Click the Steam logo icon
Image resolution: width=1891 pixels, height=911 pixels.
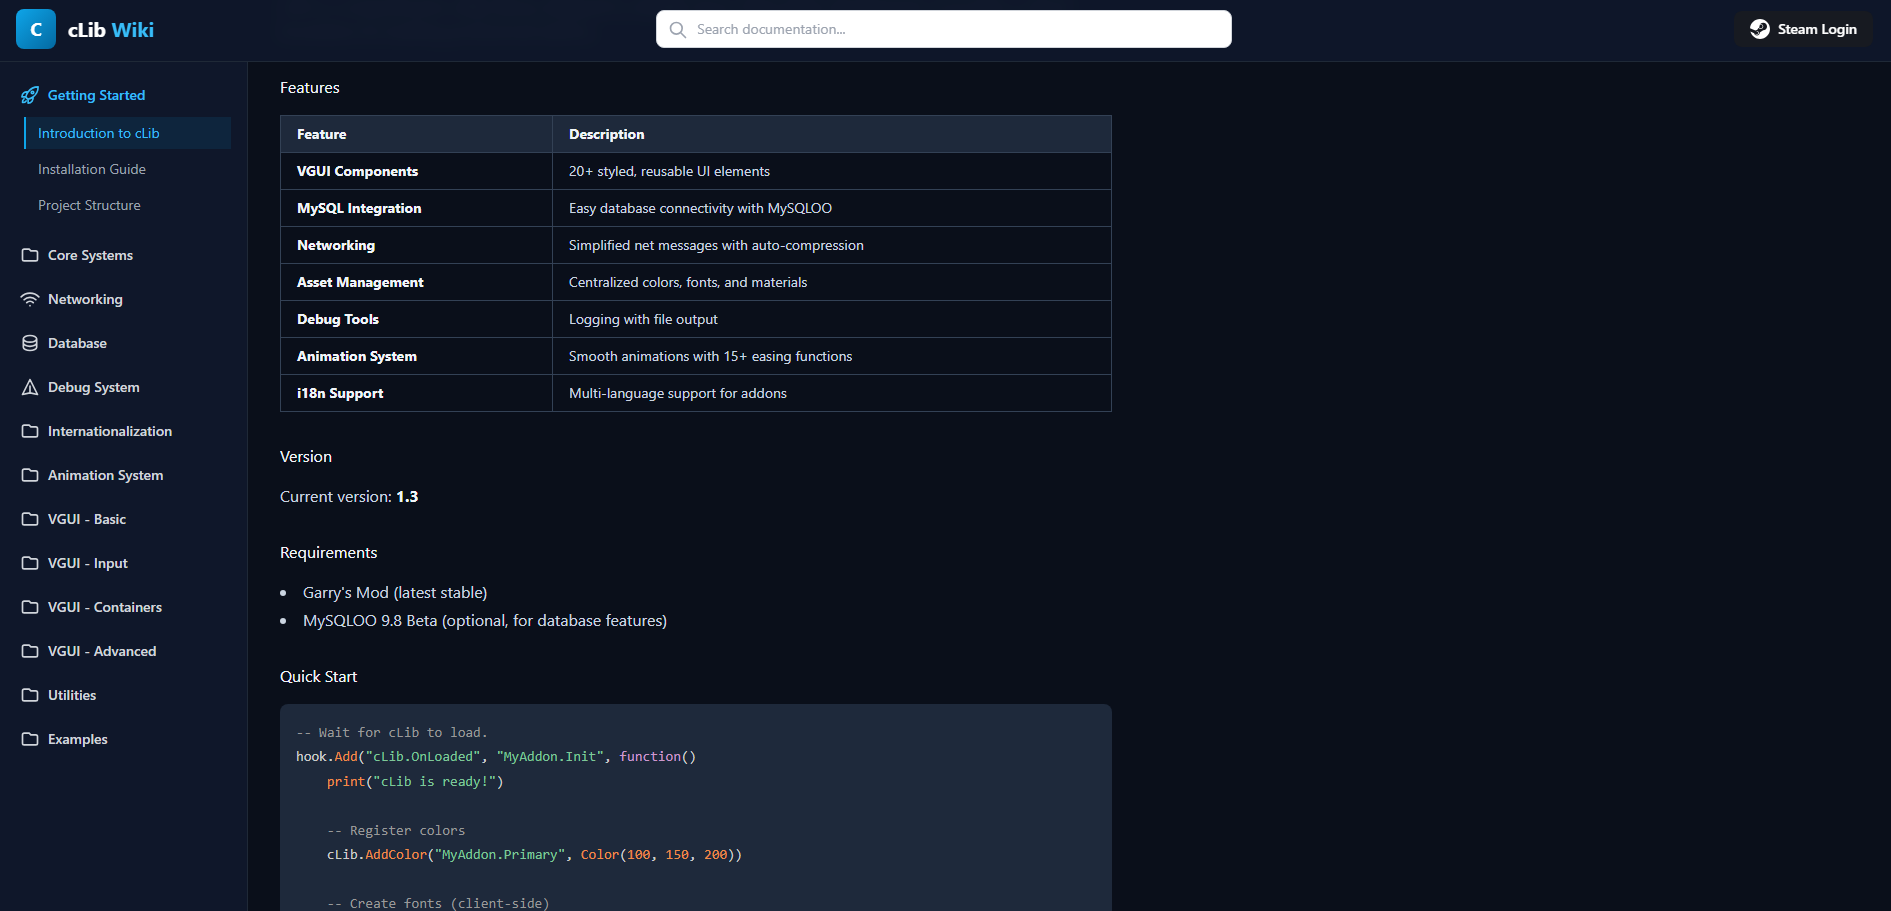click(x=1760, y=30)
